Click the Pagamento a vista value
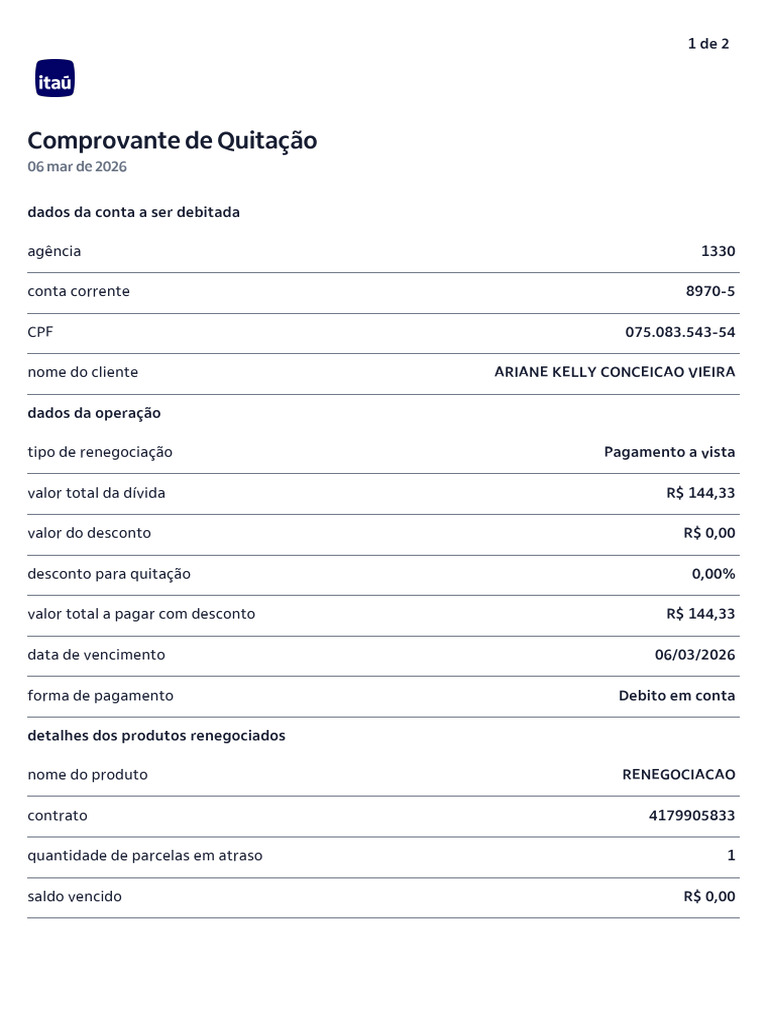Screen dimensions: 768x1024 669,452
